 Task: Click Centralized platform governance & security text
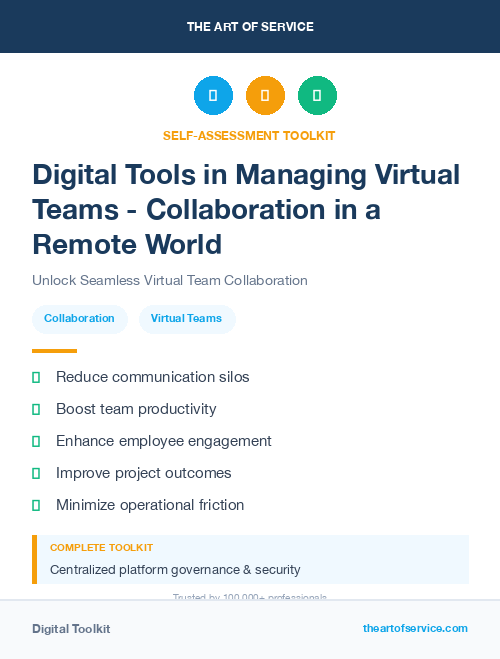[x=175, y=570]
